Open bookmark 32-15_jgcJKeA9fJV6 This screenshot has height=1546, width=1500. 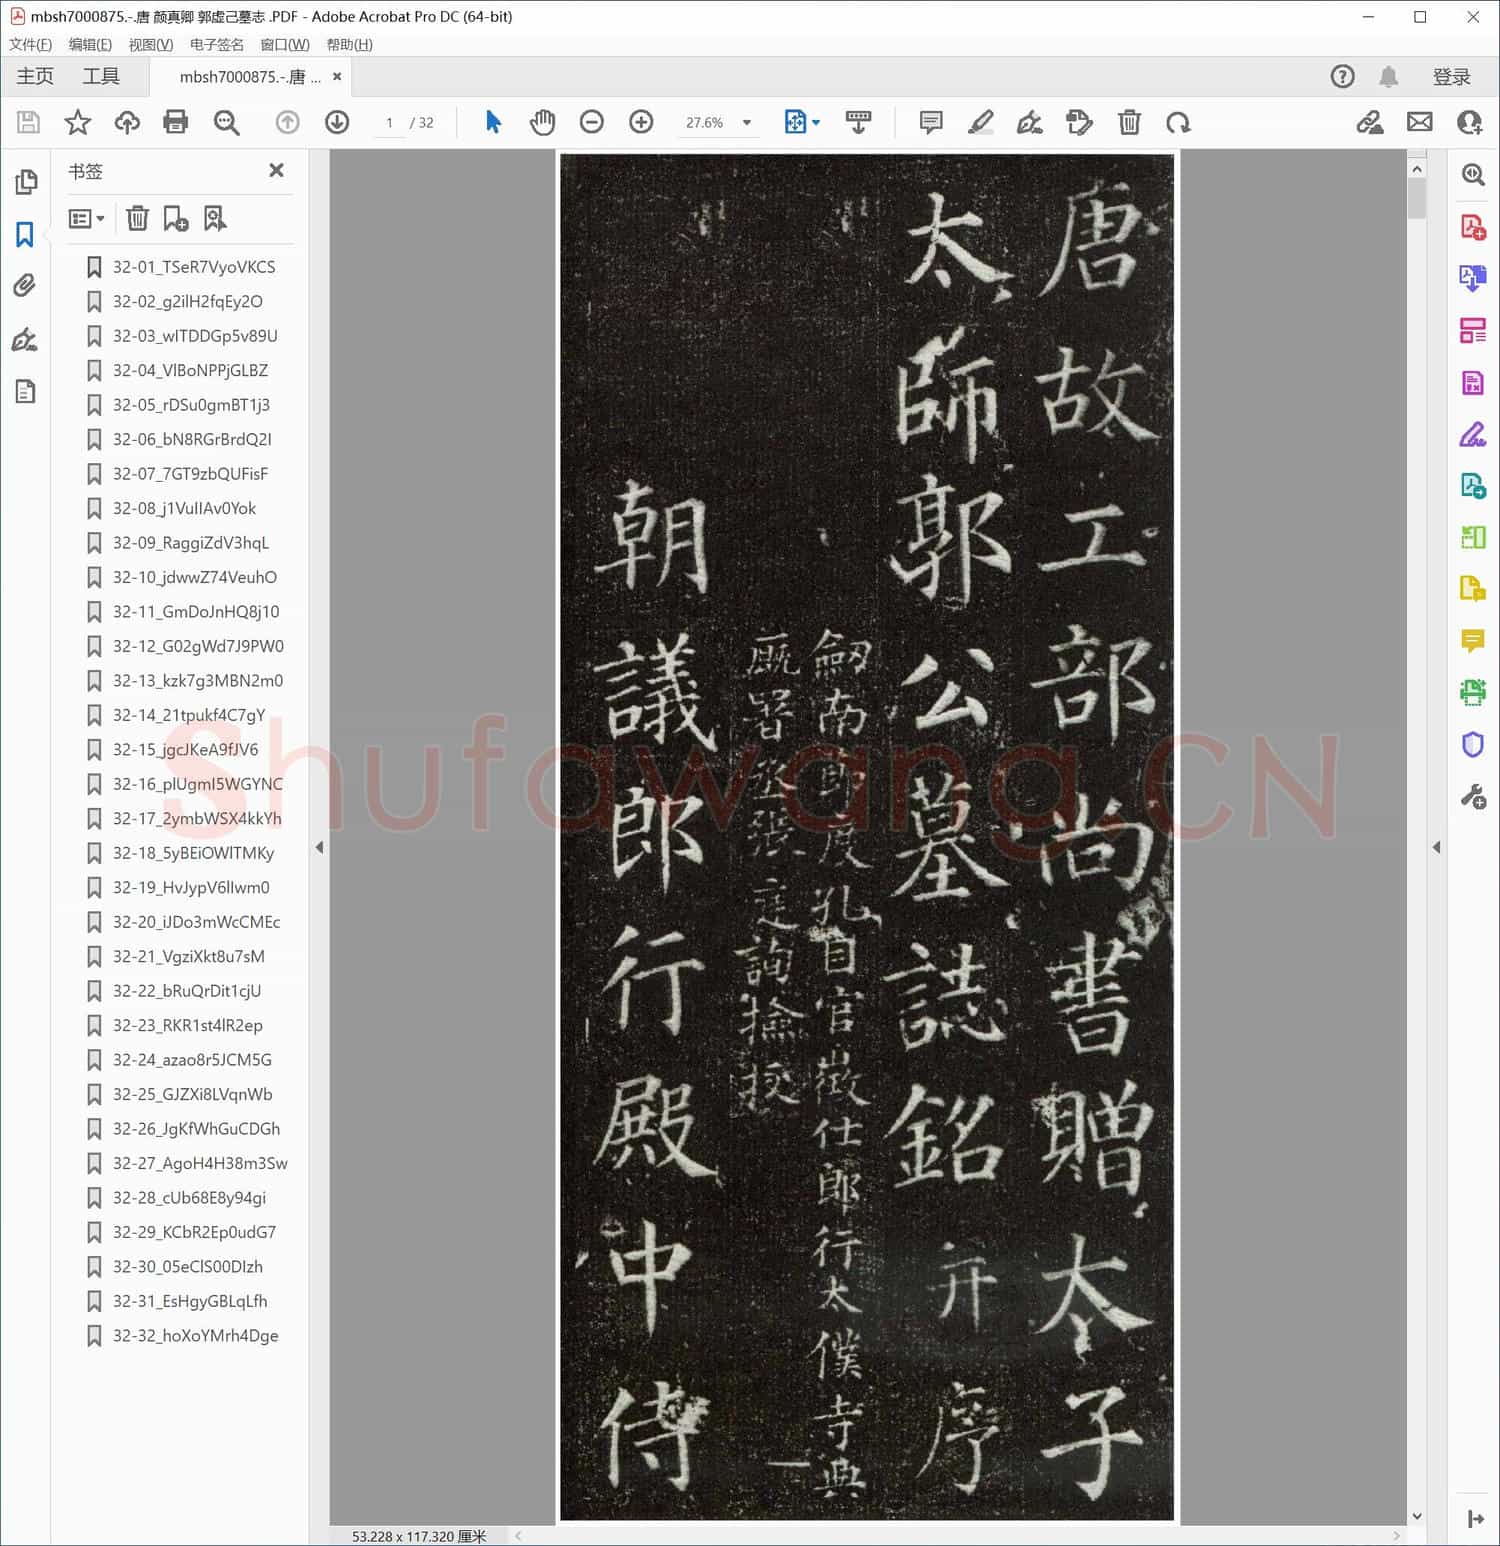[185, 749]
